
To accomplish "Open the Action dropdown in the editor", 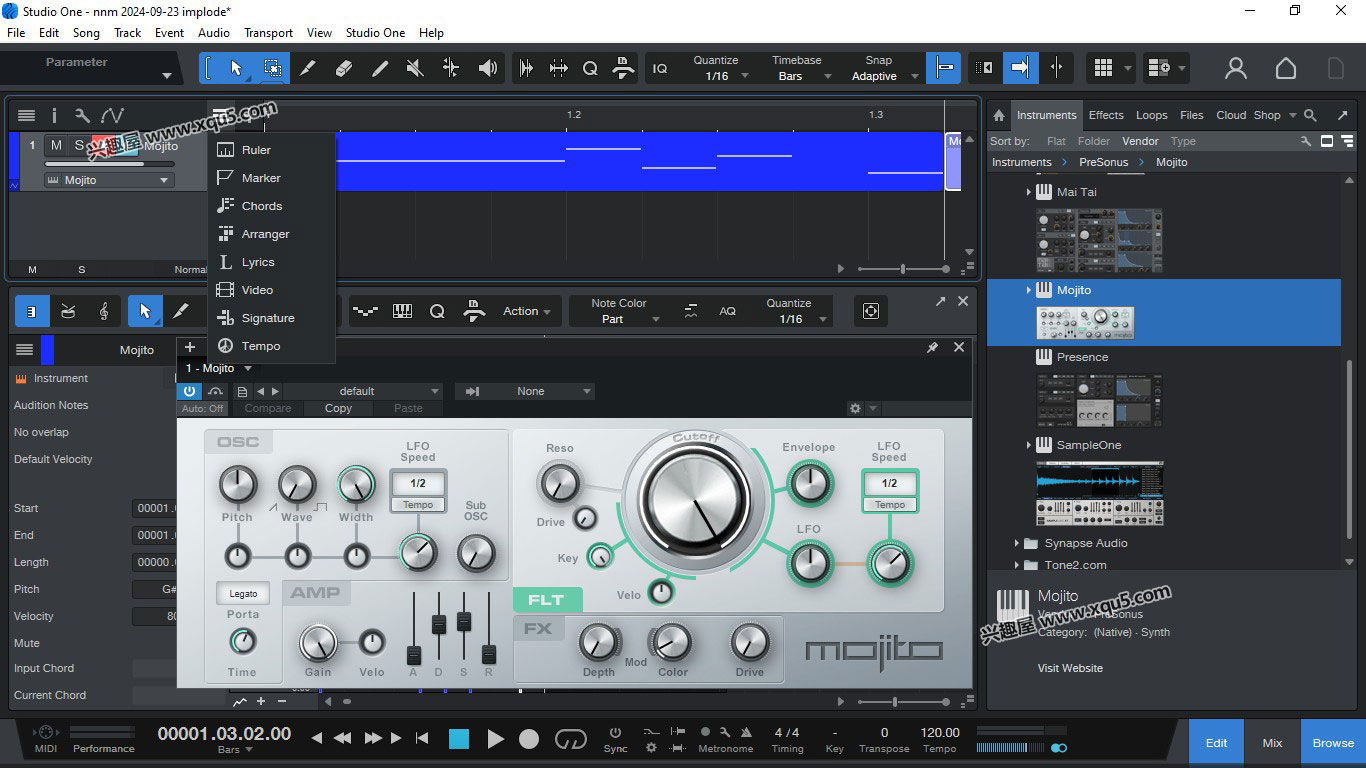I will (527, 311).
